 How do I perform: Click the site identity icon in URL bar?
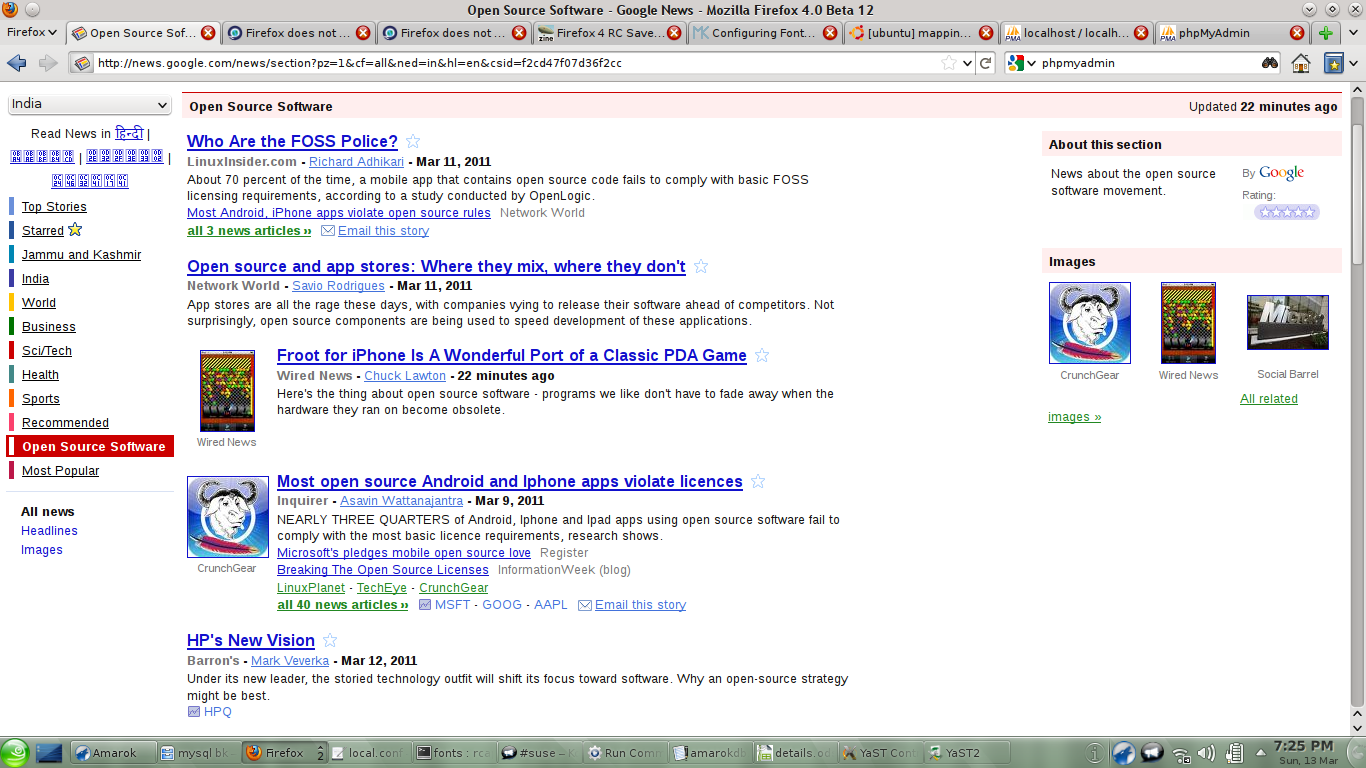(82, 63)
